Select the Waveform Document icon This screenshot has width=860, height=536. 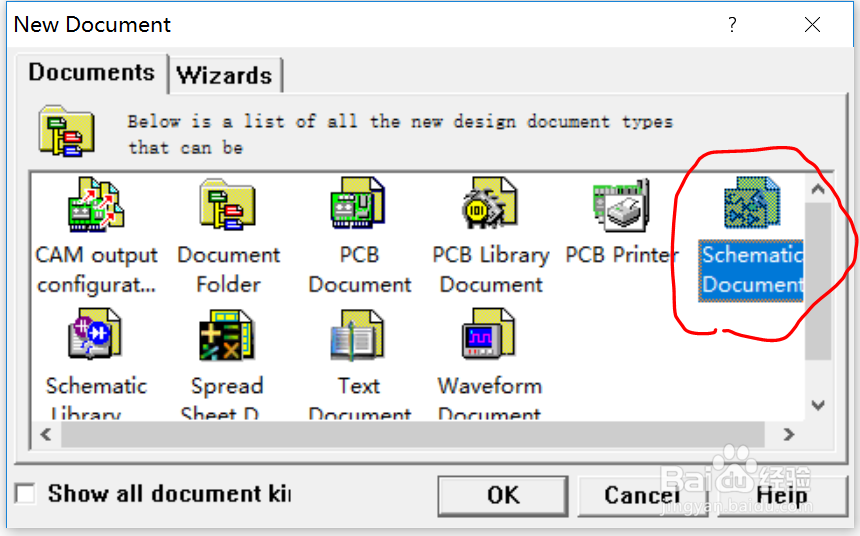pyautogui.click(x=489, y=334)
